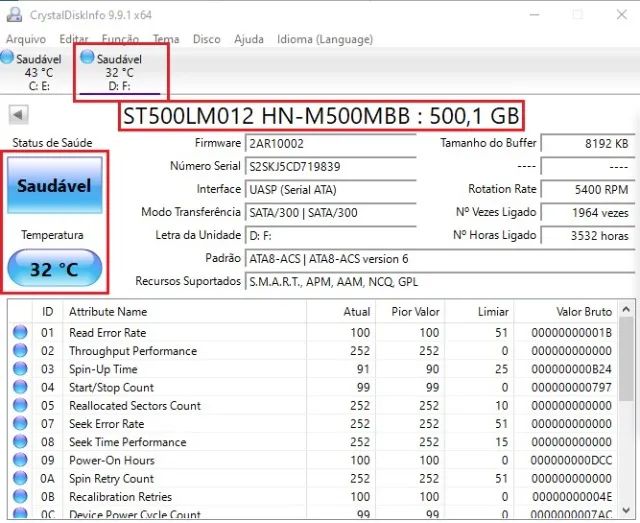Click status icon for Seek Time Performance
Screen dimensions: 640x523
coord(20,442)
